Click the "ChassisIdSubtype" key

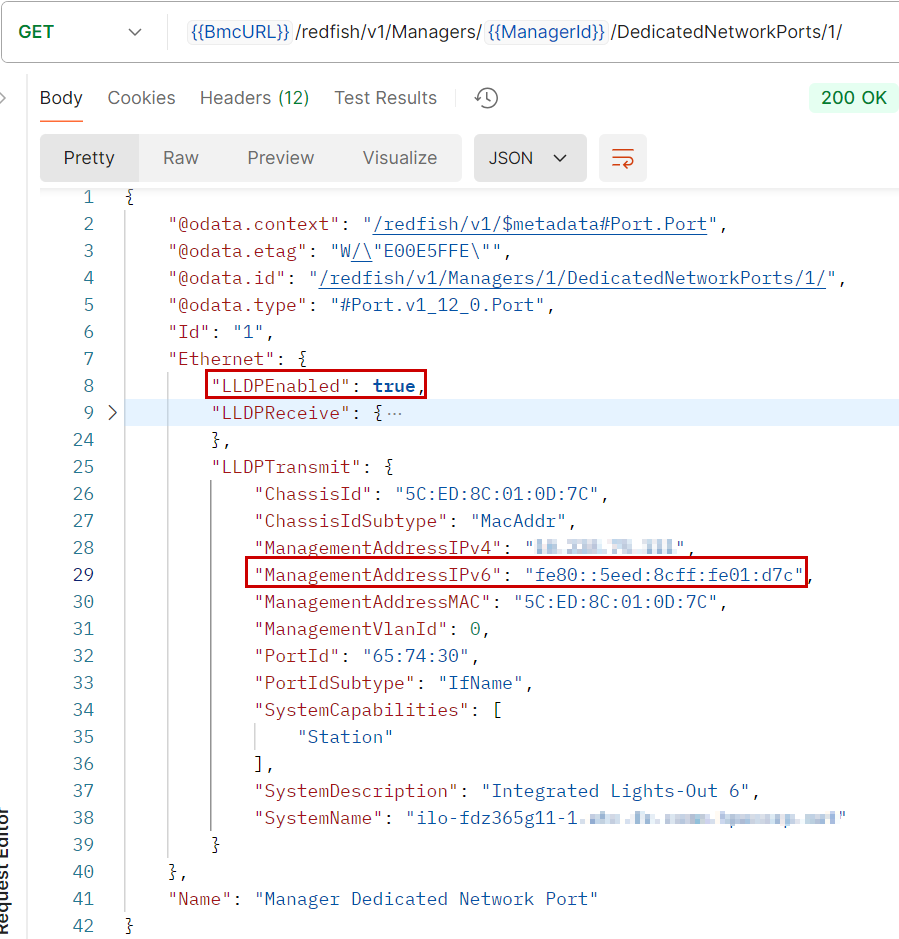351,521
